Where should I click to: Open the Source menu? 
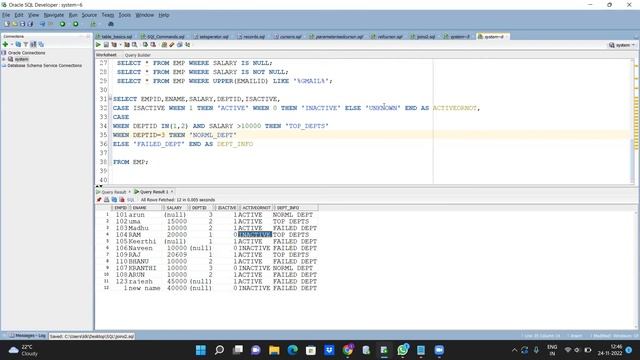[89, 15]
